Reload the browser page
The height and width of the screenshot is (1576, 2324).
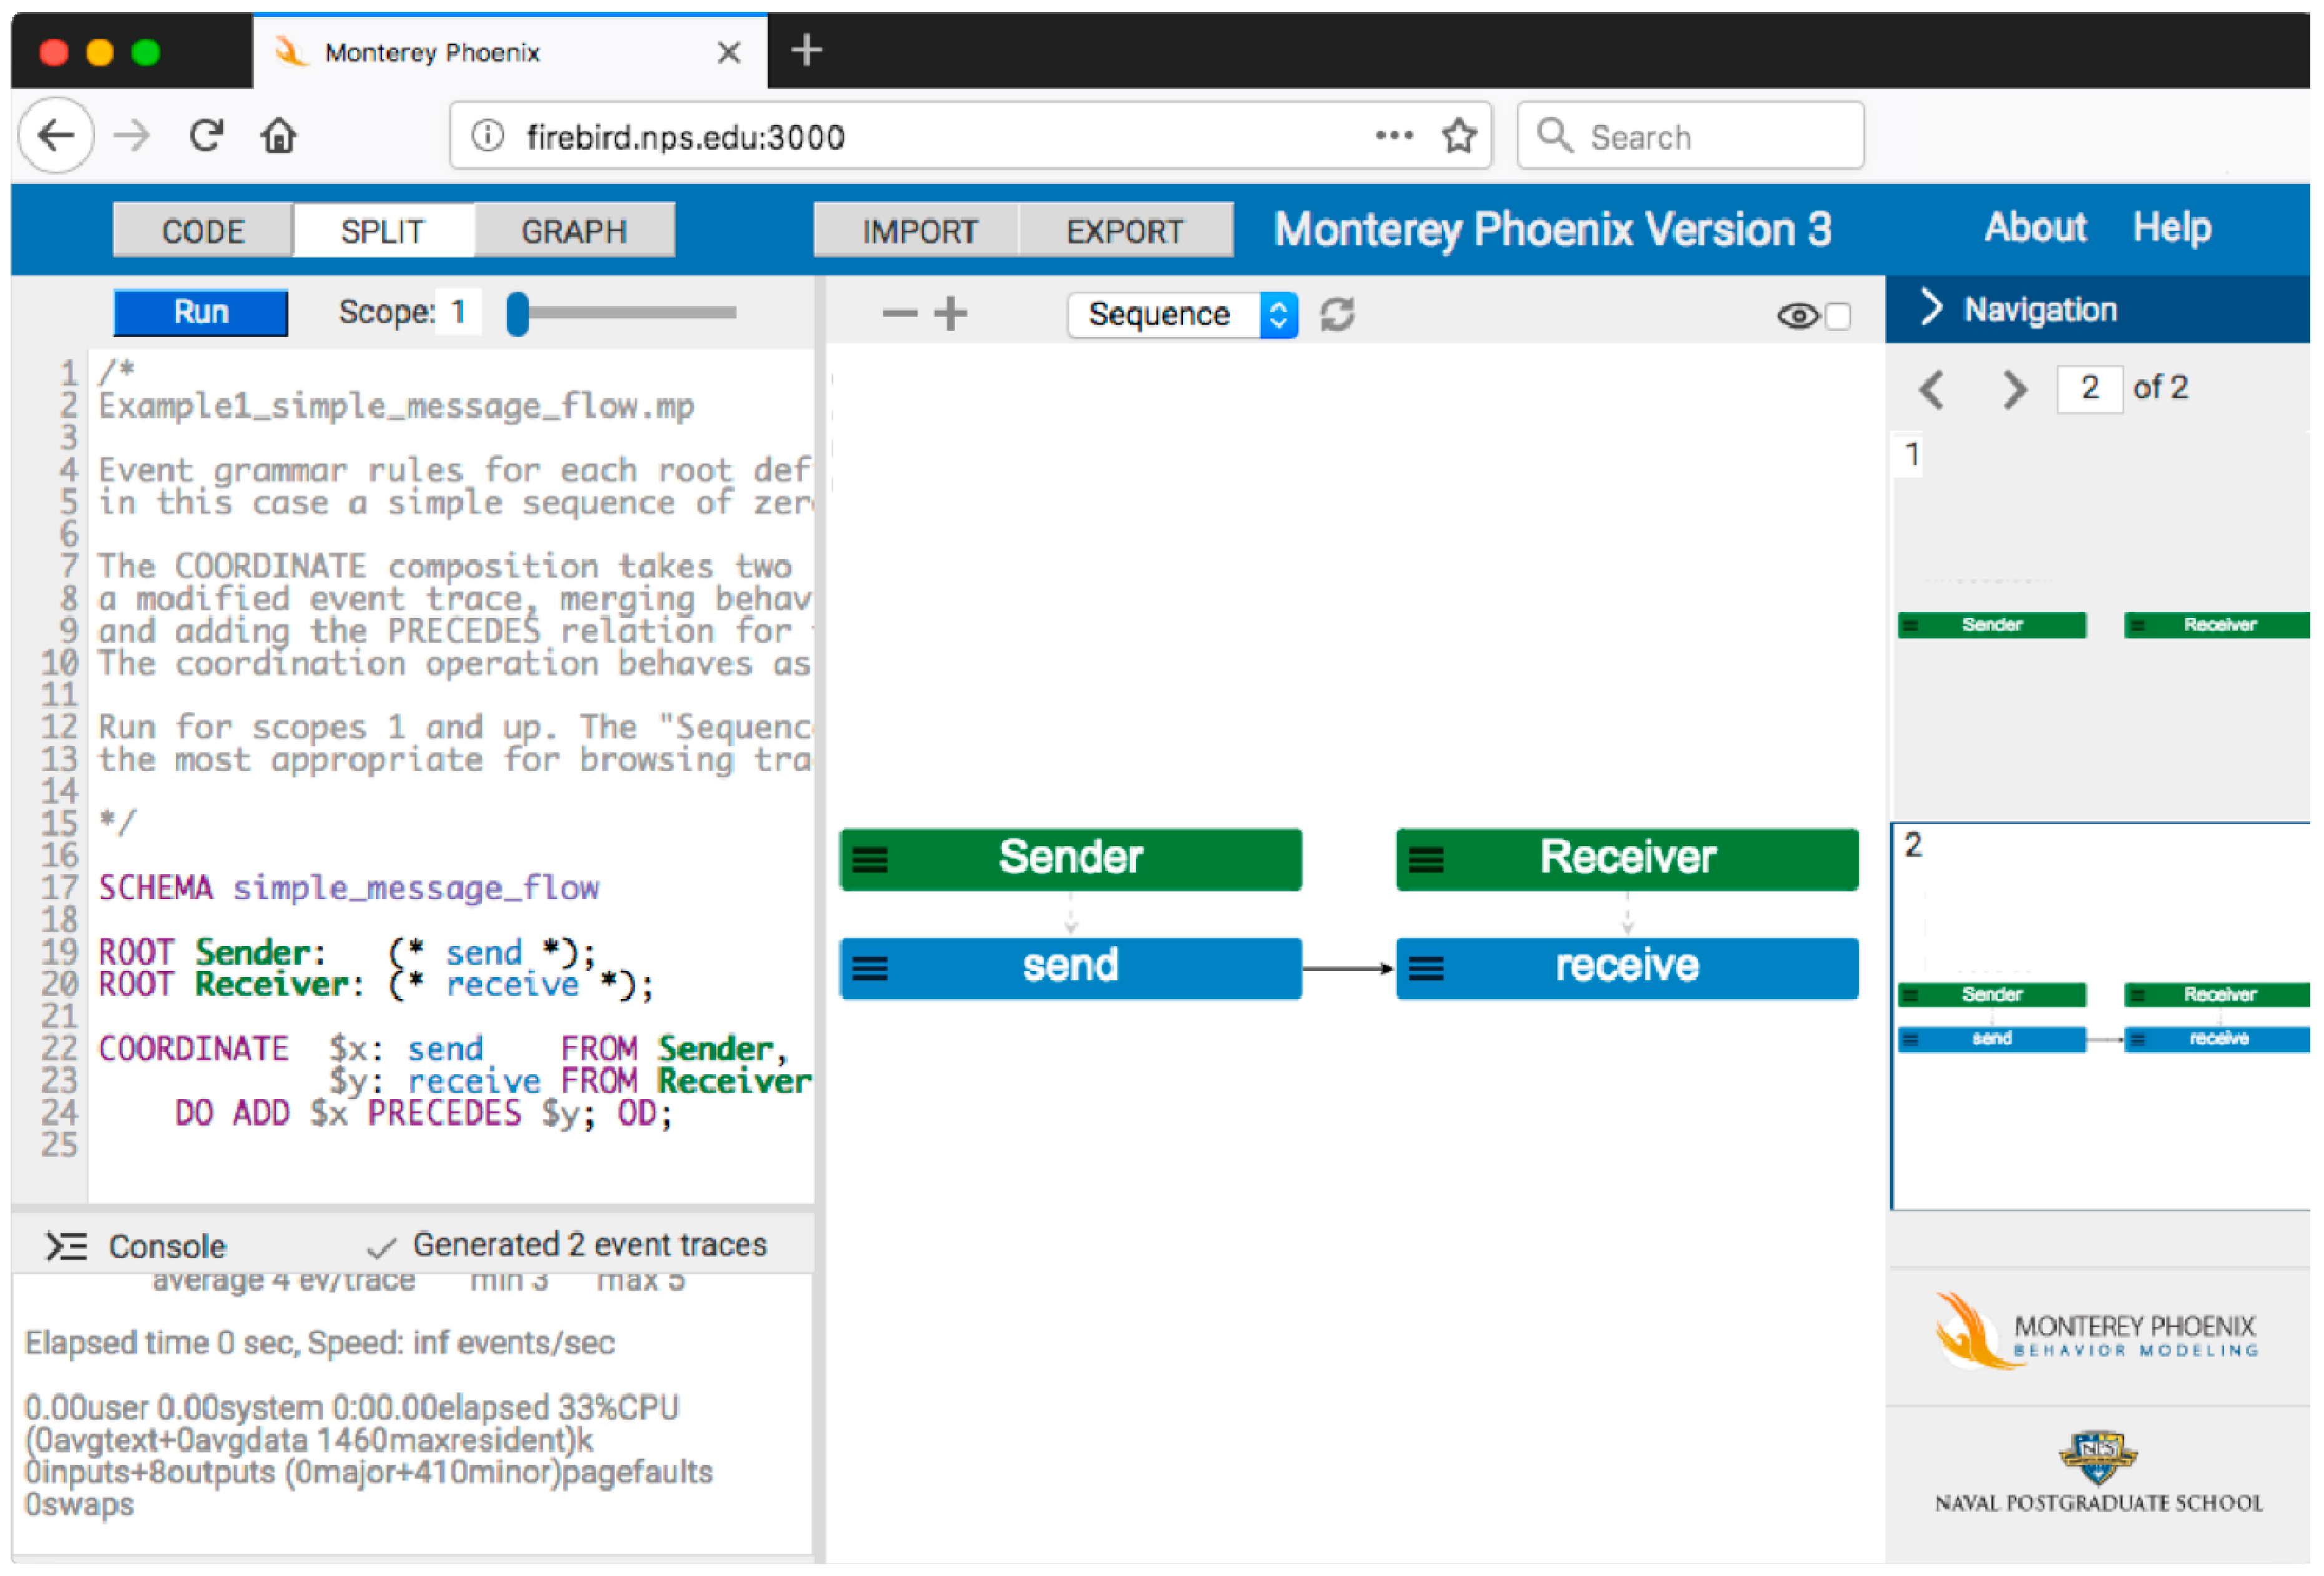click(206, 135)
